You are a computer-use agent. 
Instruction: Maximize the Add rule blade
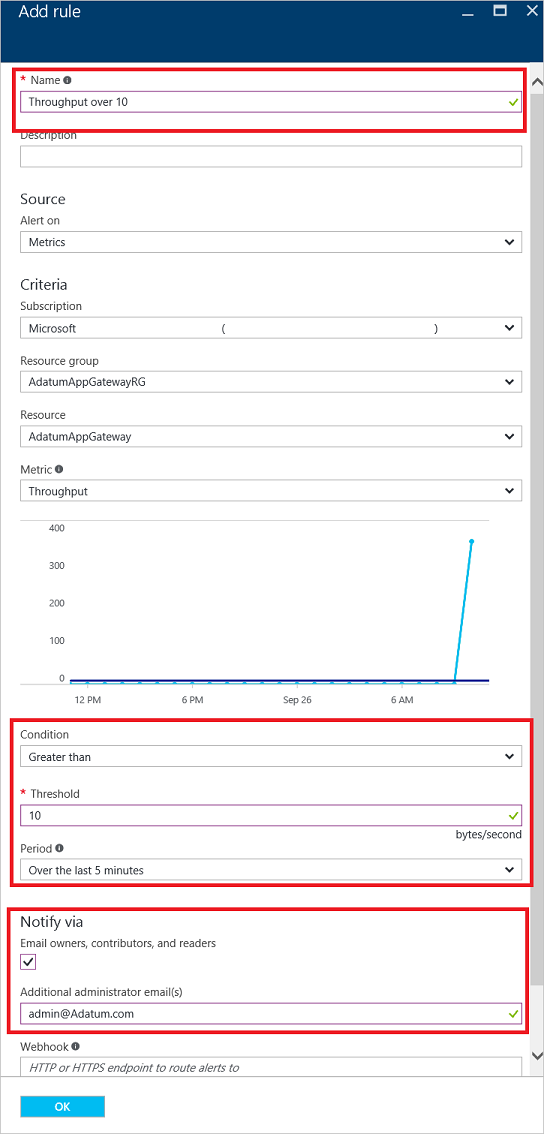499,11
